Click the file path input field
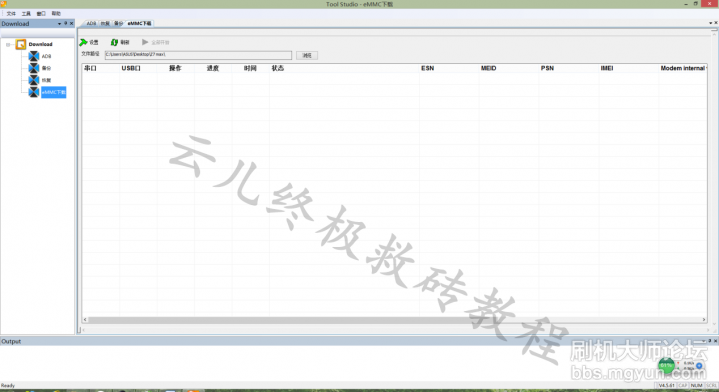719x392 pixels. pos(198,55)
